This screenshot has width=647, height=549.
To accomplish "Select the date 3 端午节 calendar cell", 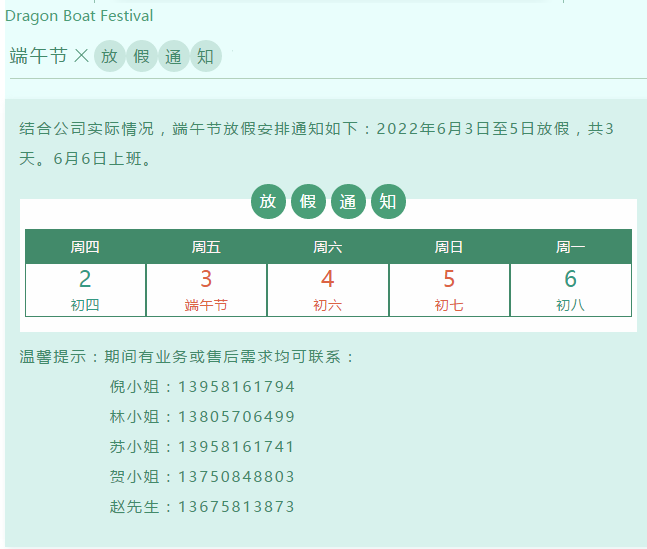I will (x=206, y=290).
